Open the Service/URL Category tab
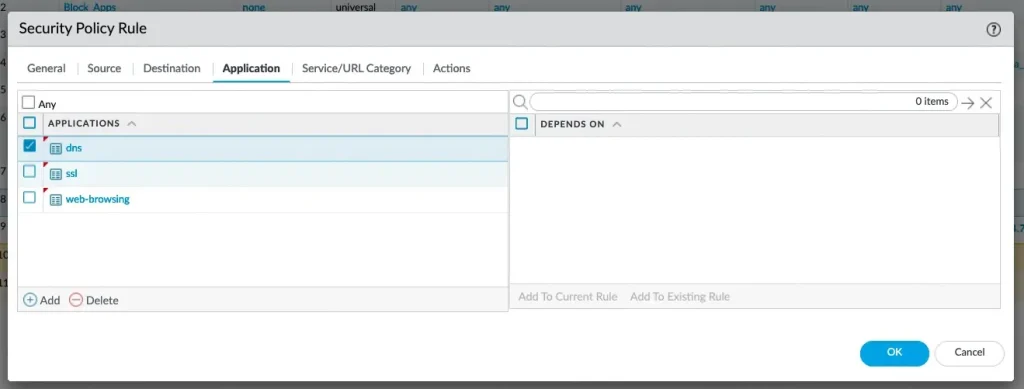The image size is (1024, 389). coord(357,68)
